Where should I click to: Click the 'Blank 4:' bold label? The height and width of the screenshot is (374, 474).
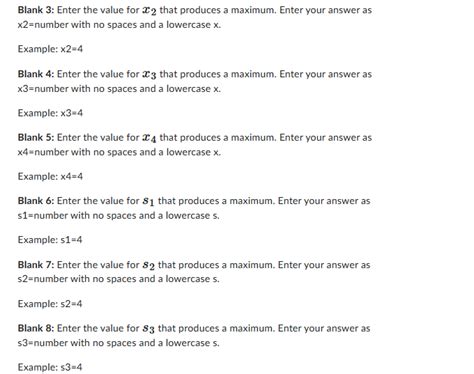(36, 74)
